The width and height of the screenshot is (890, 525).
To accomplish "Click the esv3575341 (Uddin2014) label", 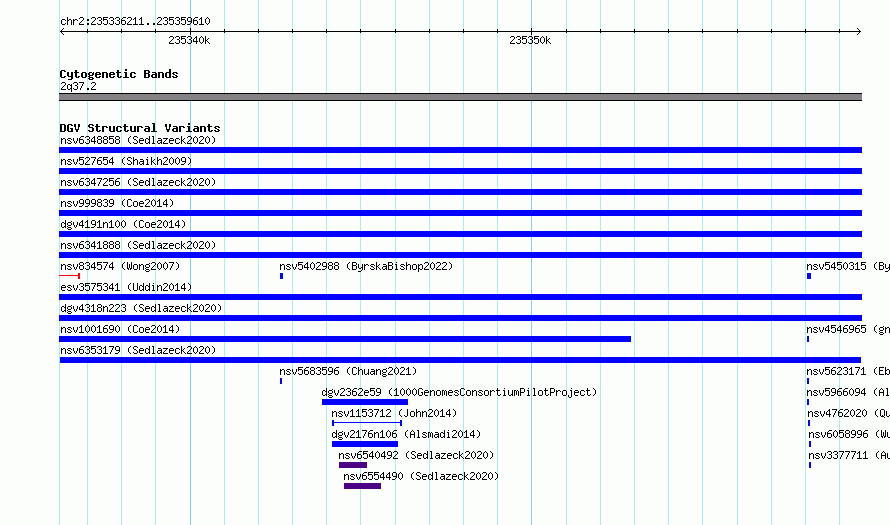I will point(126,287).
